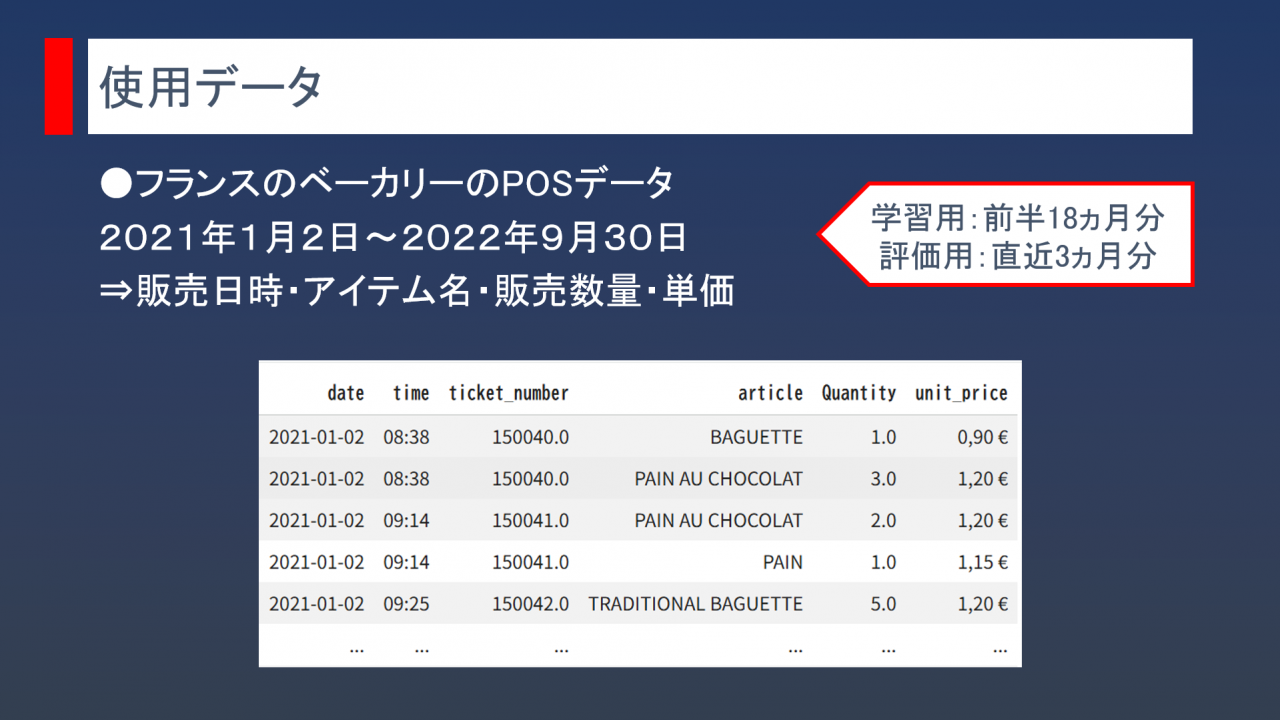
Task: Click 2021-01-02 in the TRADITIONAL BAGUETTE row
Action: click(x=317, y=604)
